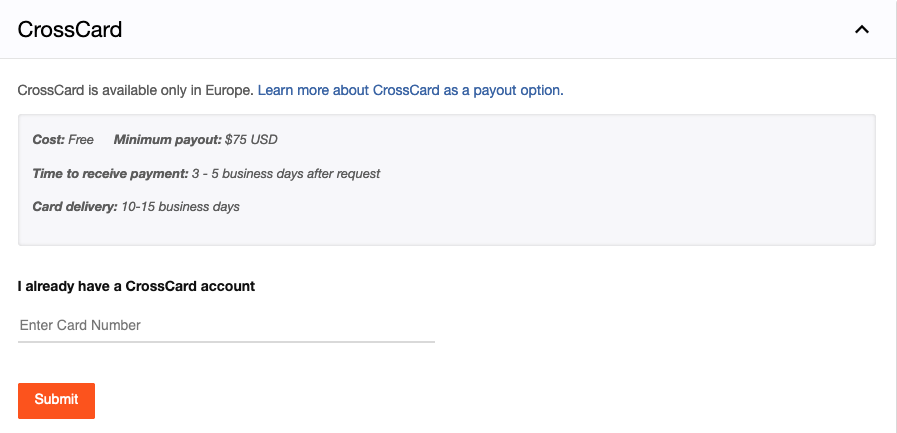
Task: Click the "3 - 5 business days after request" text
Action: [x=286, y=174]
